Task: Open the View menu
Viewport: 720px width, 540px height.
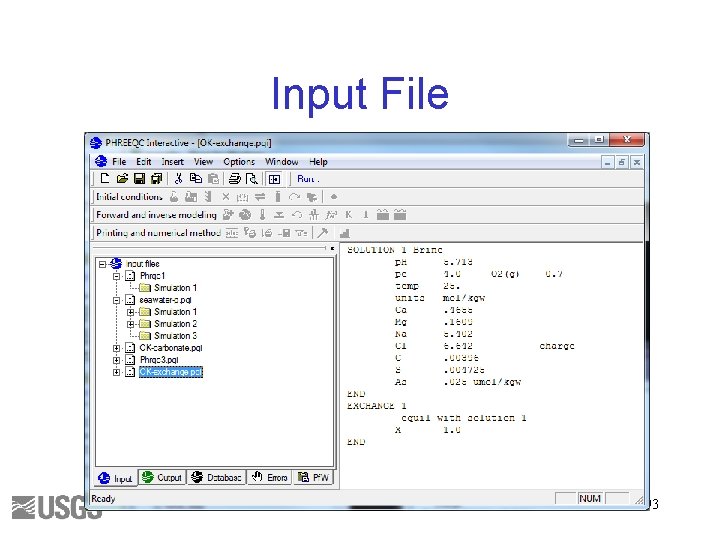Action: pos(203,162)
